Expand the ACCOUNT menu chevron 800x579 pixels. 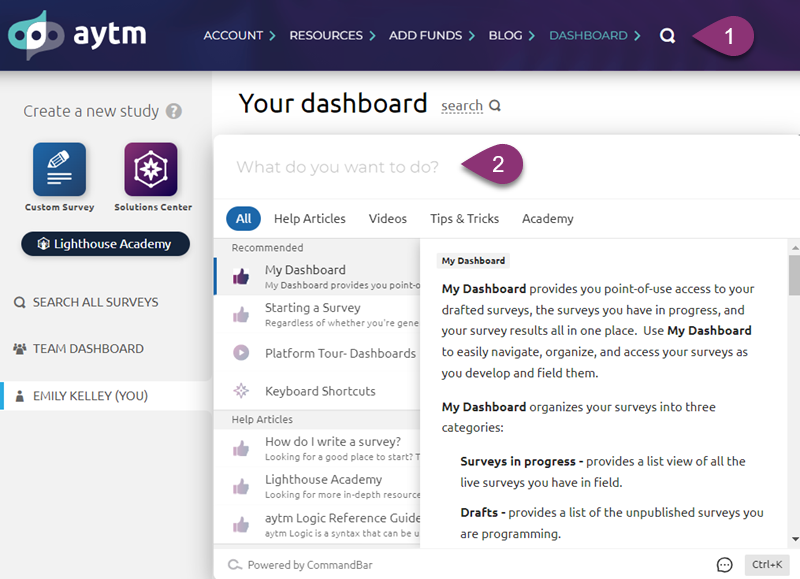point(272,36)
